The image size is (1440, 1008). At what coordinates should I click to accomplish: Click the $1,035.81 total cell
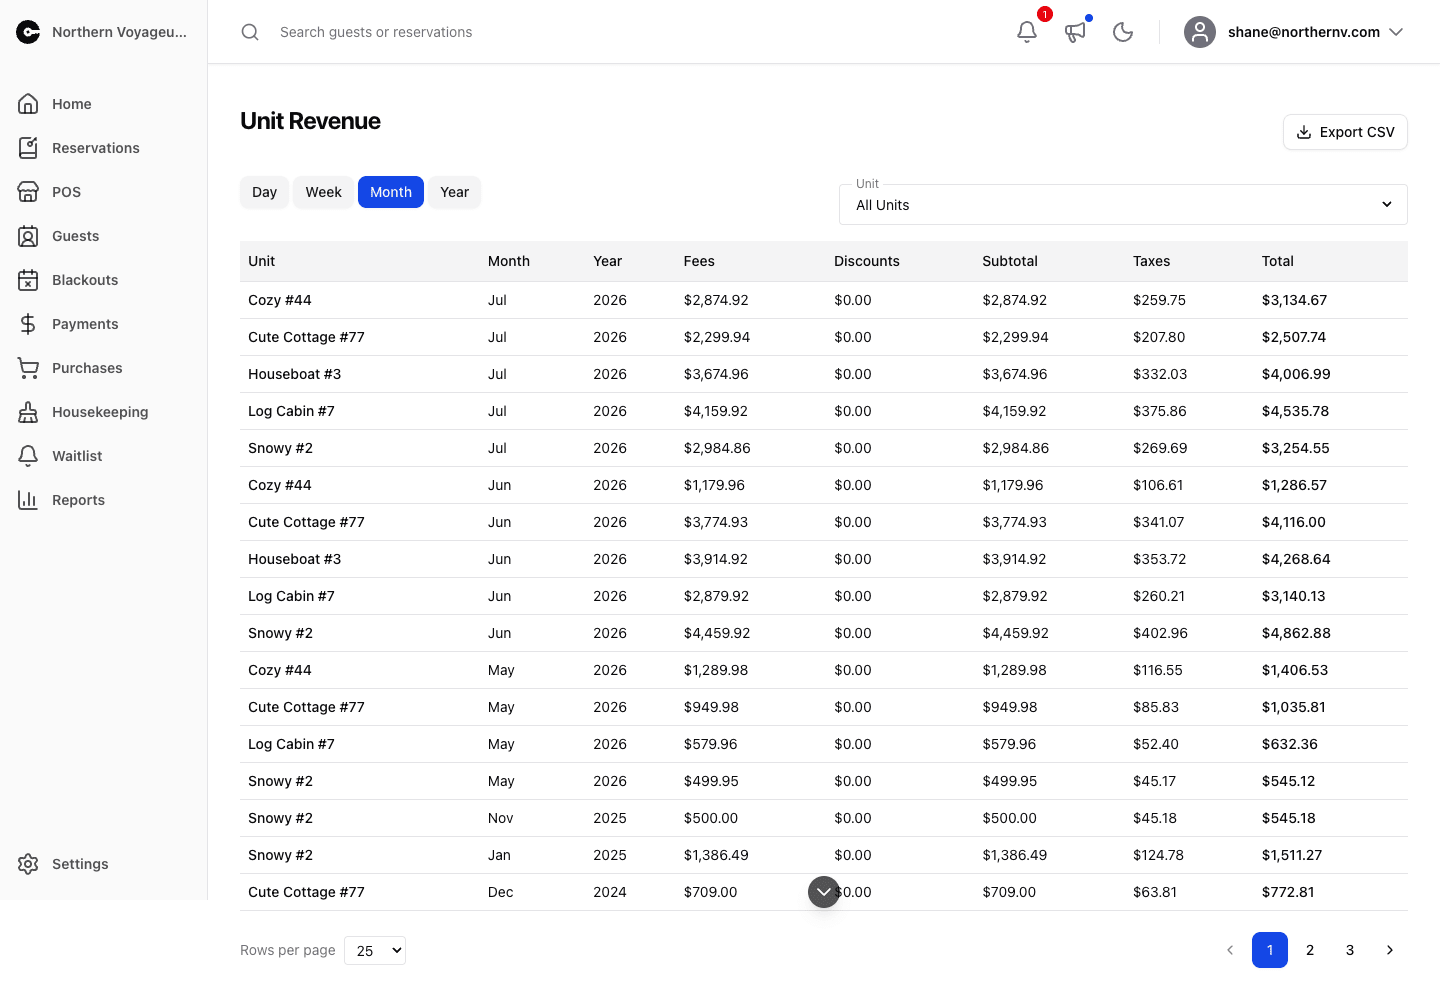click(x=1294, y=707)
